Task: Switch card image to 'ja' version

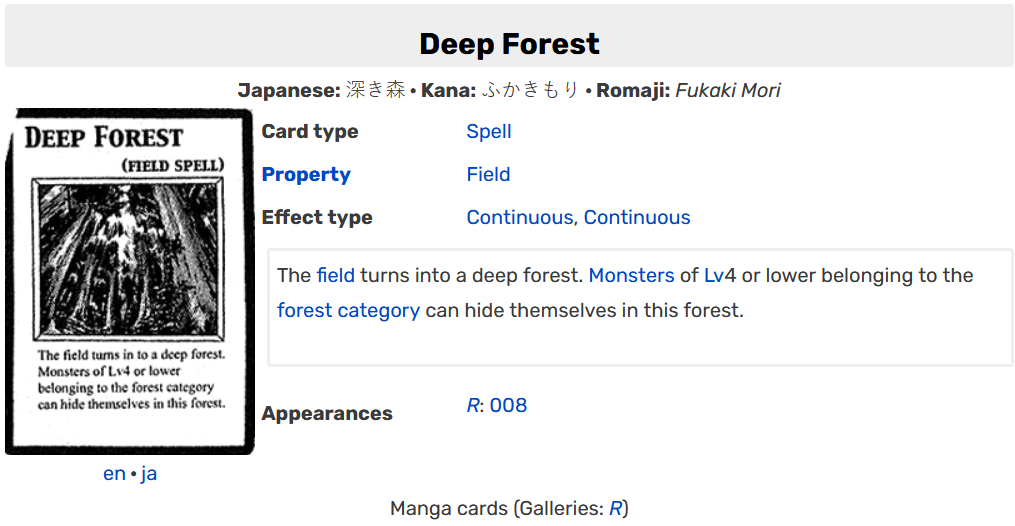Action: (x=149, y=474)
